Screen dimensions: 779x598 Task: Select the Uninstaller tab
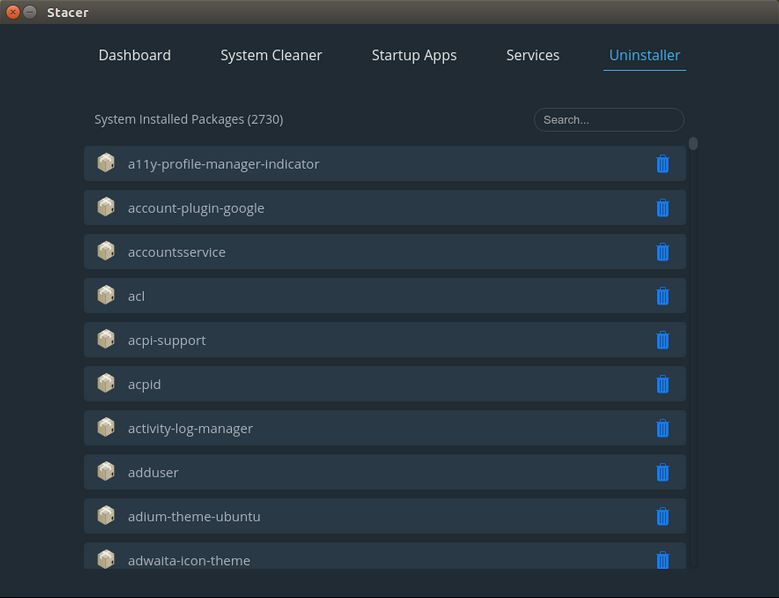point(644,55)
